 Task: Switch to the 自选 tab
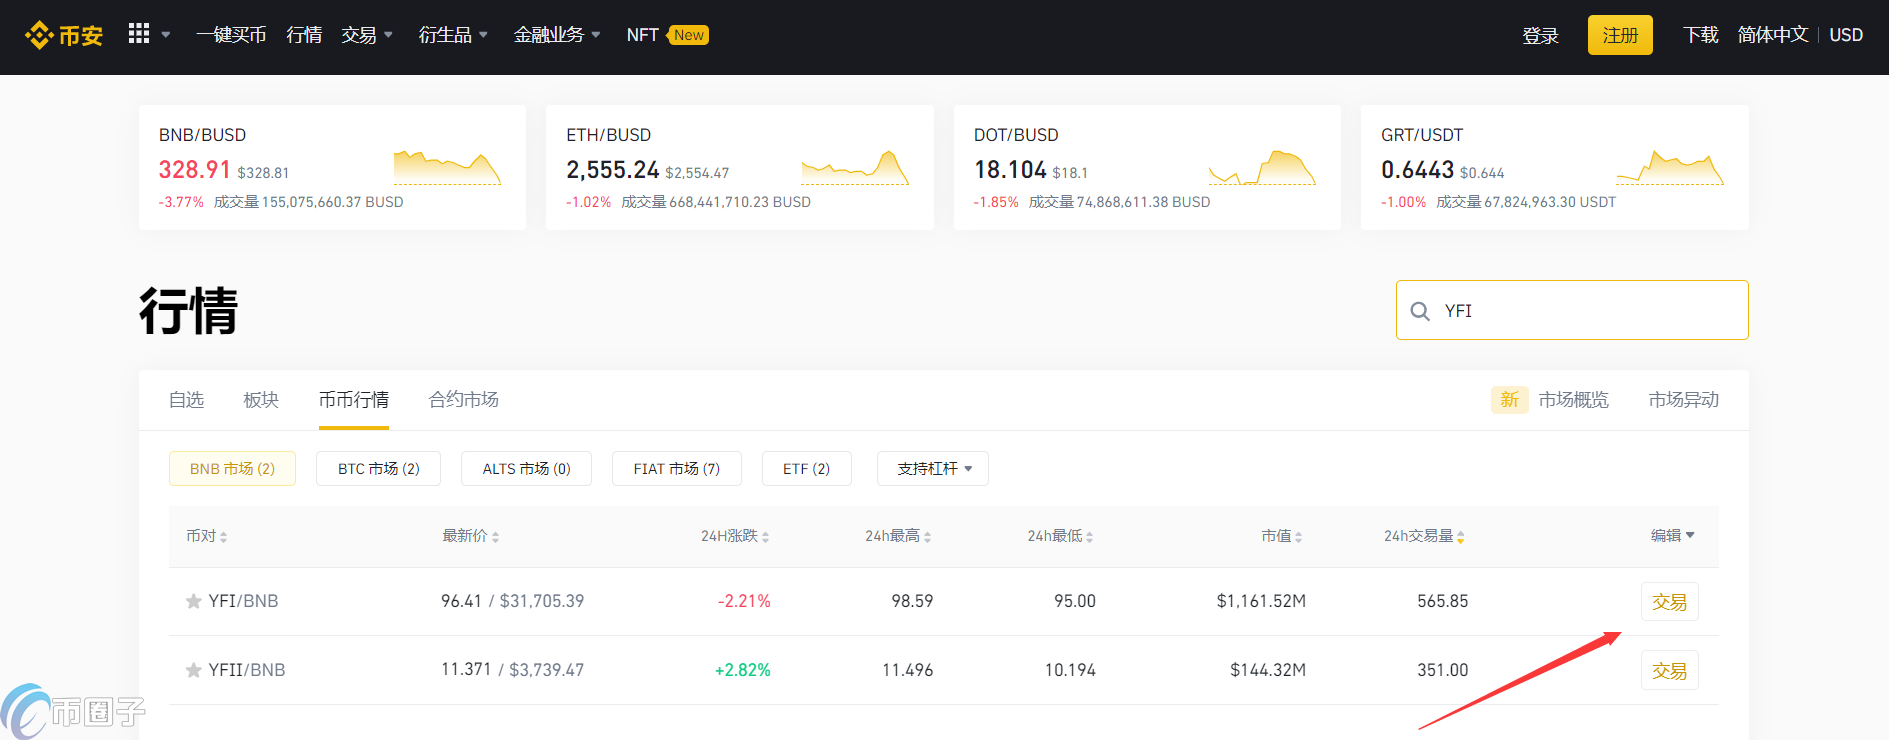pos(186,400)
